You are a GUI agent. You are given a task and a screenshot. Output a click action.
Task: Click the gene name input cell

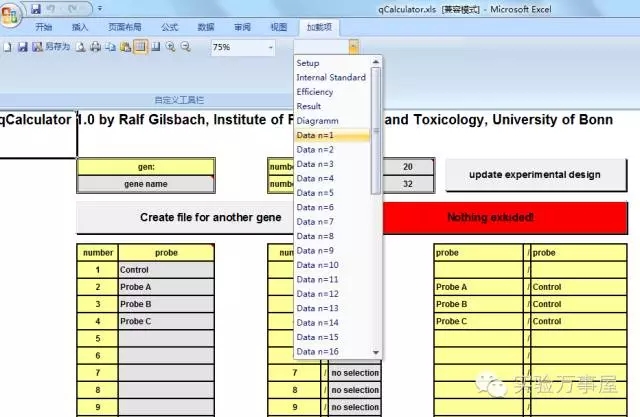146,184
